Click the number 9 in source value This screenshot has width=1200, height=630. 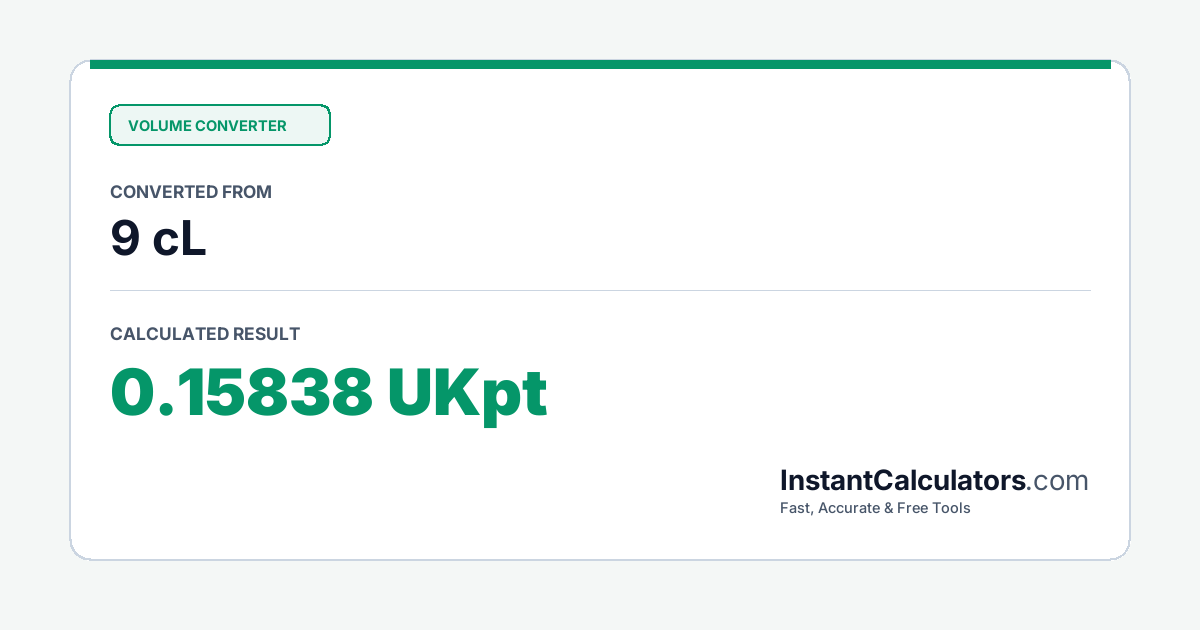click(124, 240)
